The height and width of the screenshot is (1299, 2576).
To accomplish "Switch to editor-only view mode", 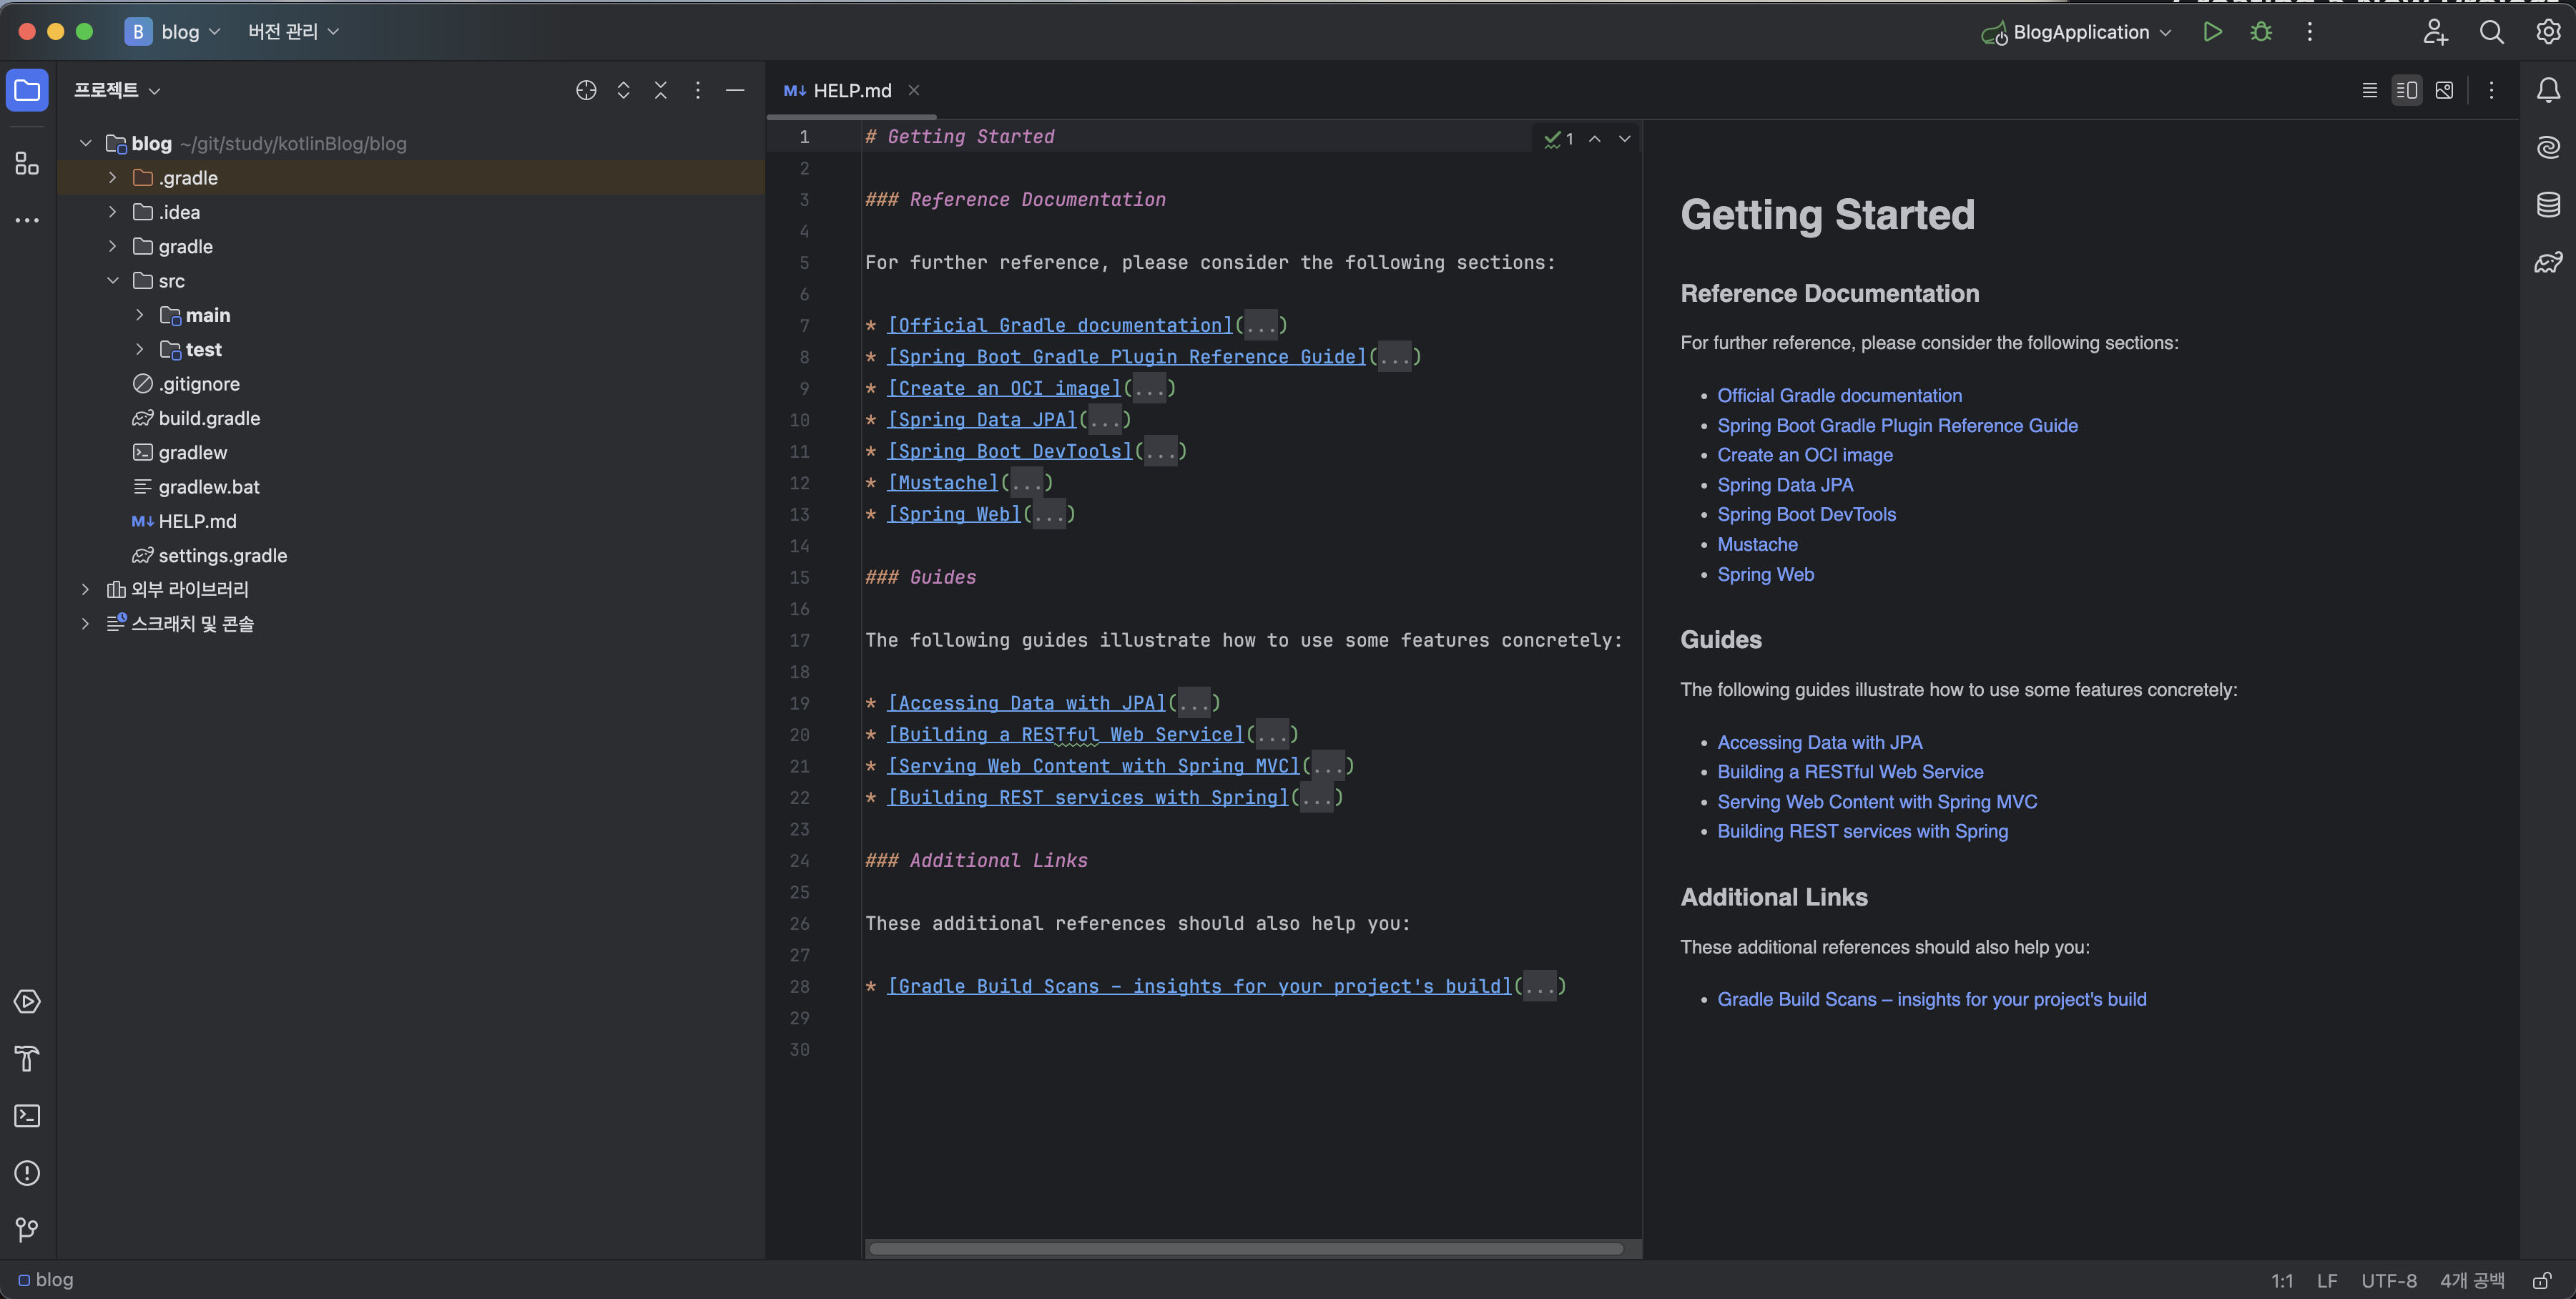I will click(x=2369, y=90).
